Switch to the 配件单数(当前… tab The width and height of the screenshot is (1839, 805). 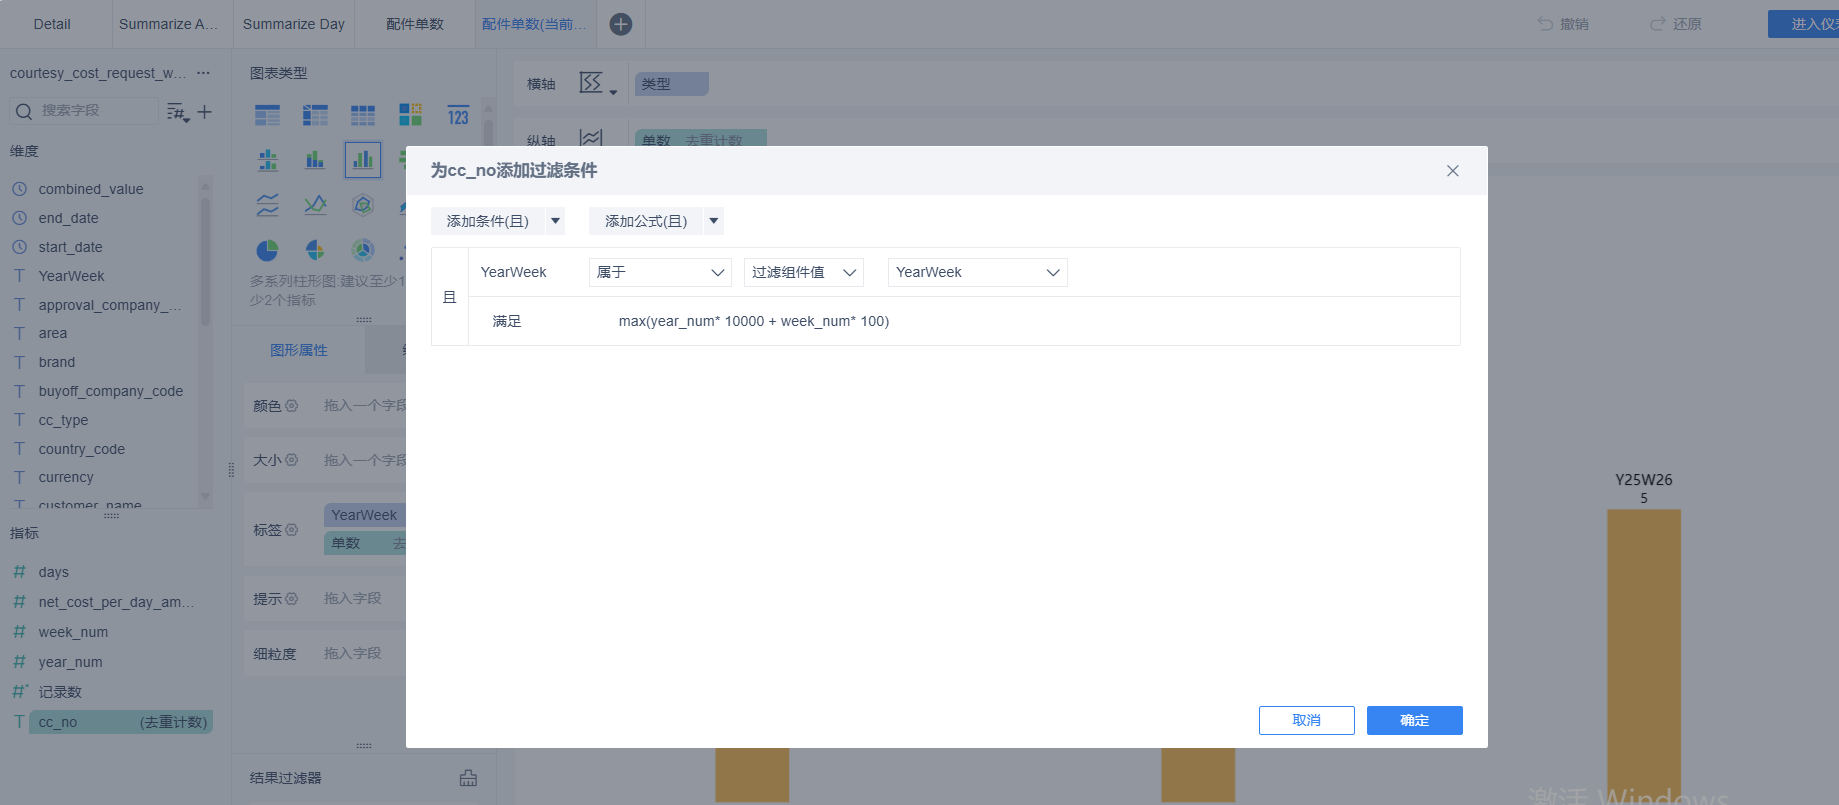(535, 24)
